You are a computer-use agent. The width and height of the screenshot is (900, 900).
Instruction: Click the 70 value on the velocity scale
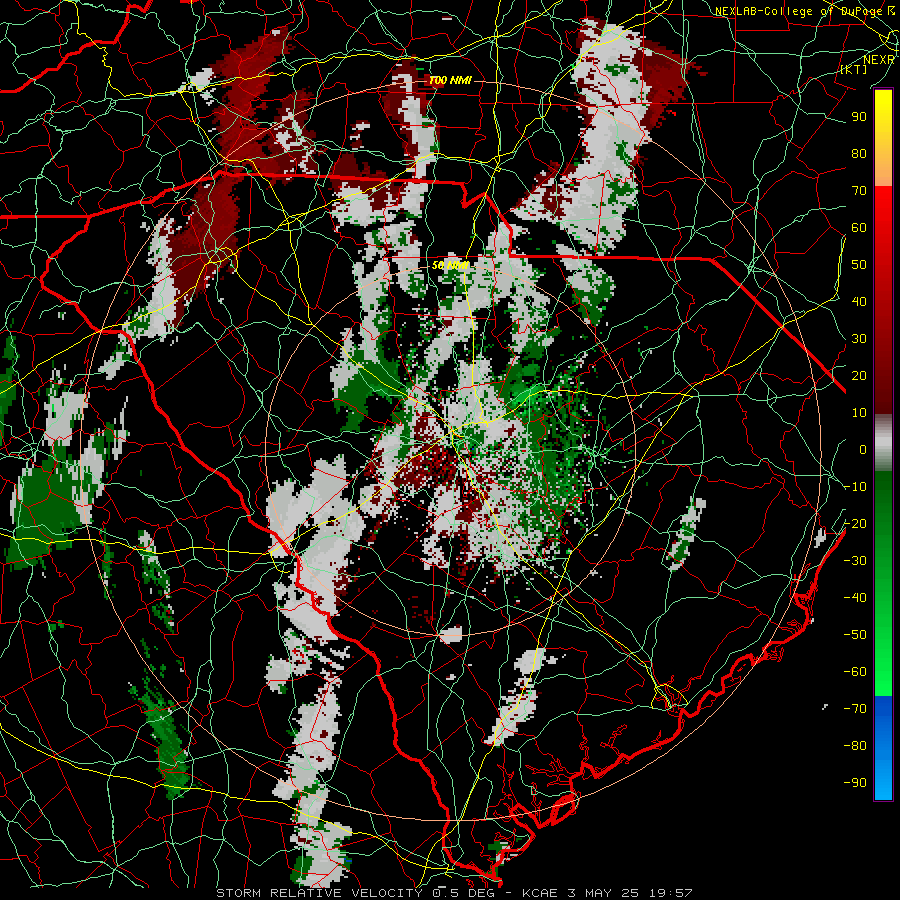[x=859, y=191]
